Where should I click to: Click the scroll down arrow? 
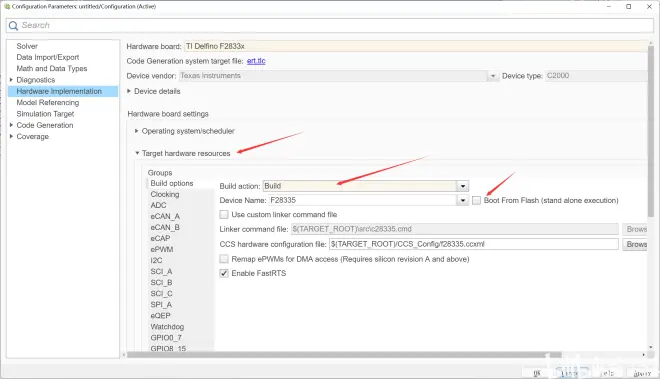[x=651, y=347]
